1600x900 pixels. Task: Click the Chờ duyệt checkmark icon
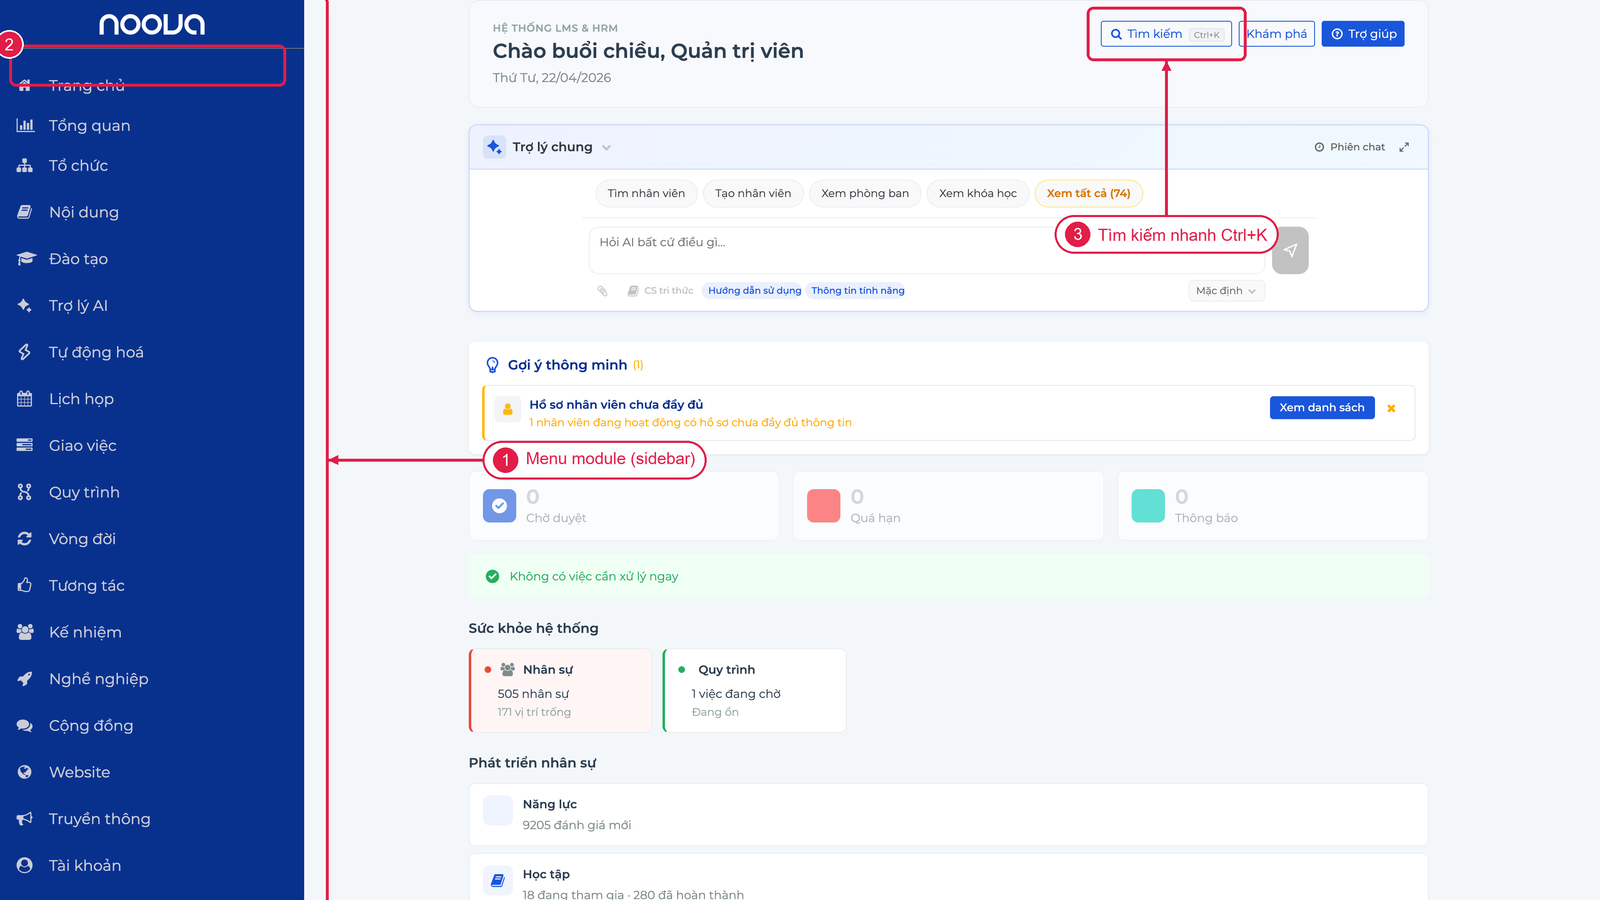[x=499, y=506]
